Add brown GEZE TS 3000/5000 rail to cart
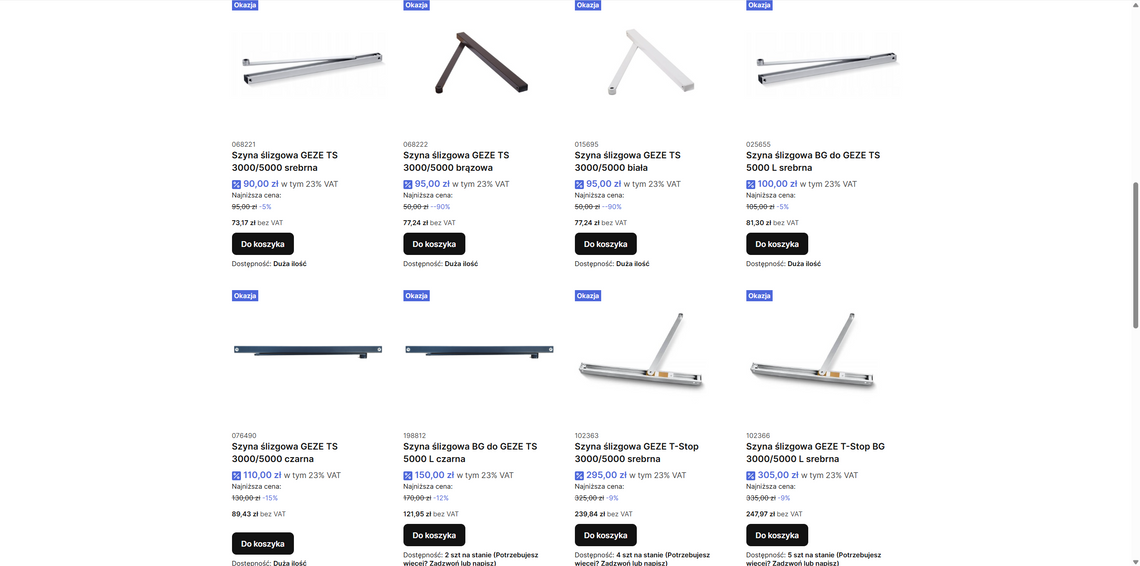1140x566 pixels. coord(434,244)
